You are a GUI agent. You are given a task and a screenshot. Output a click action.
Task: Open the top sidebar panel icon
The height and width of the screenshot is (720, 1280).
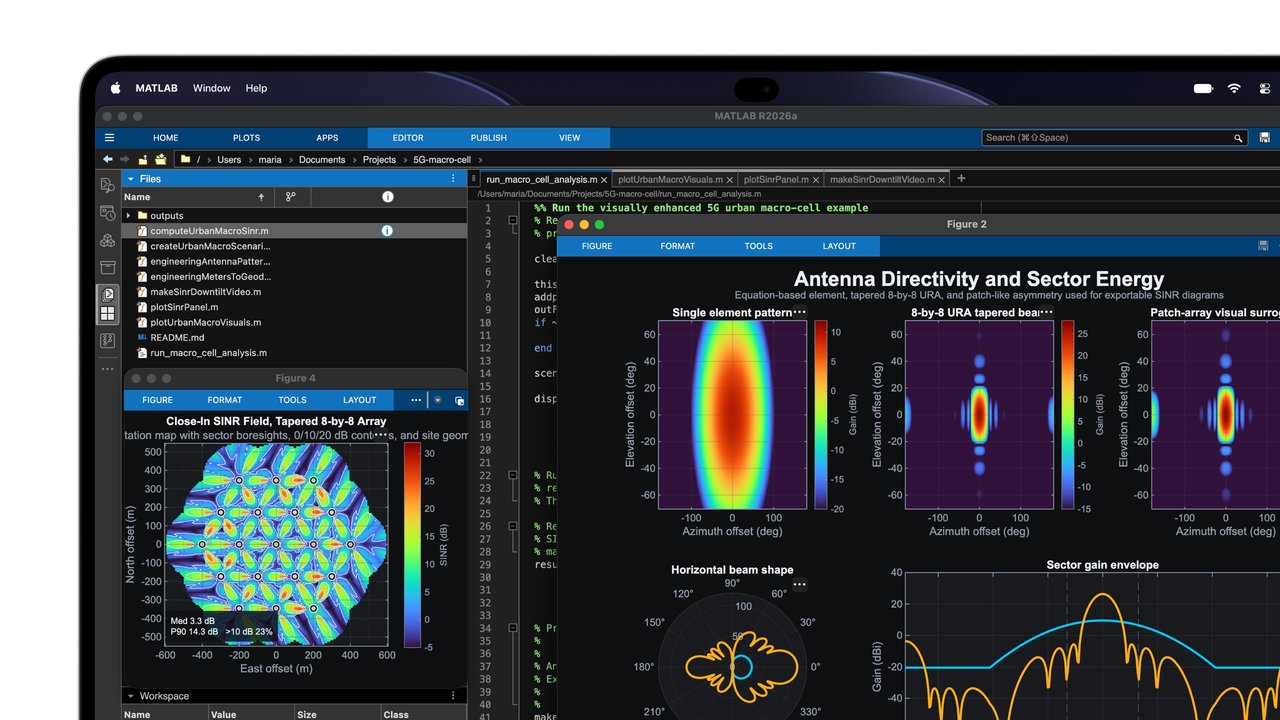[107, 185]
